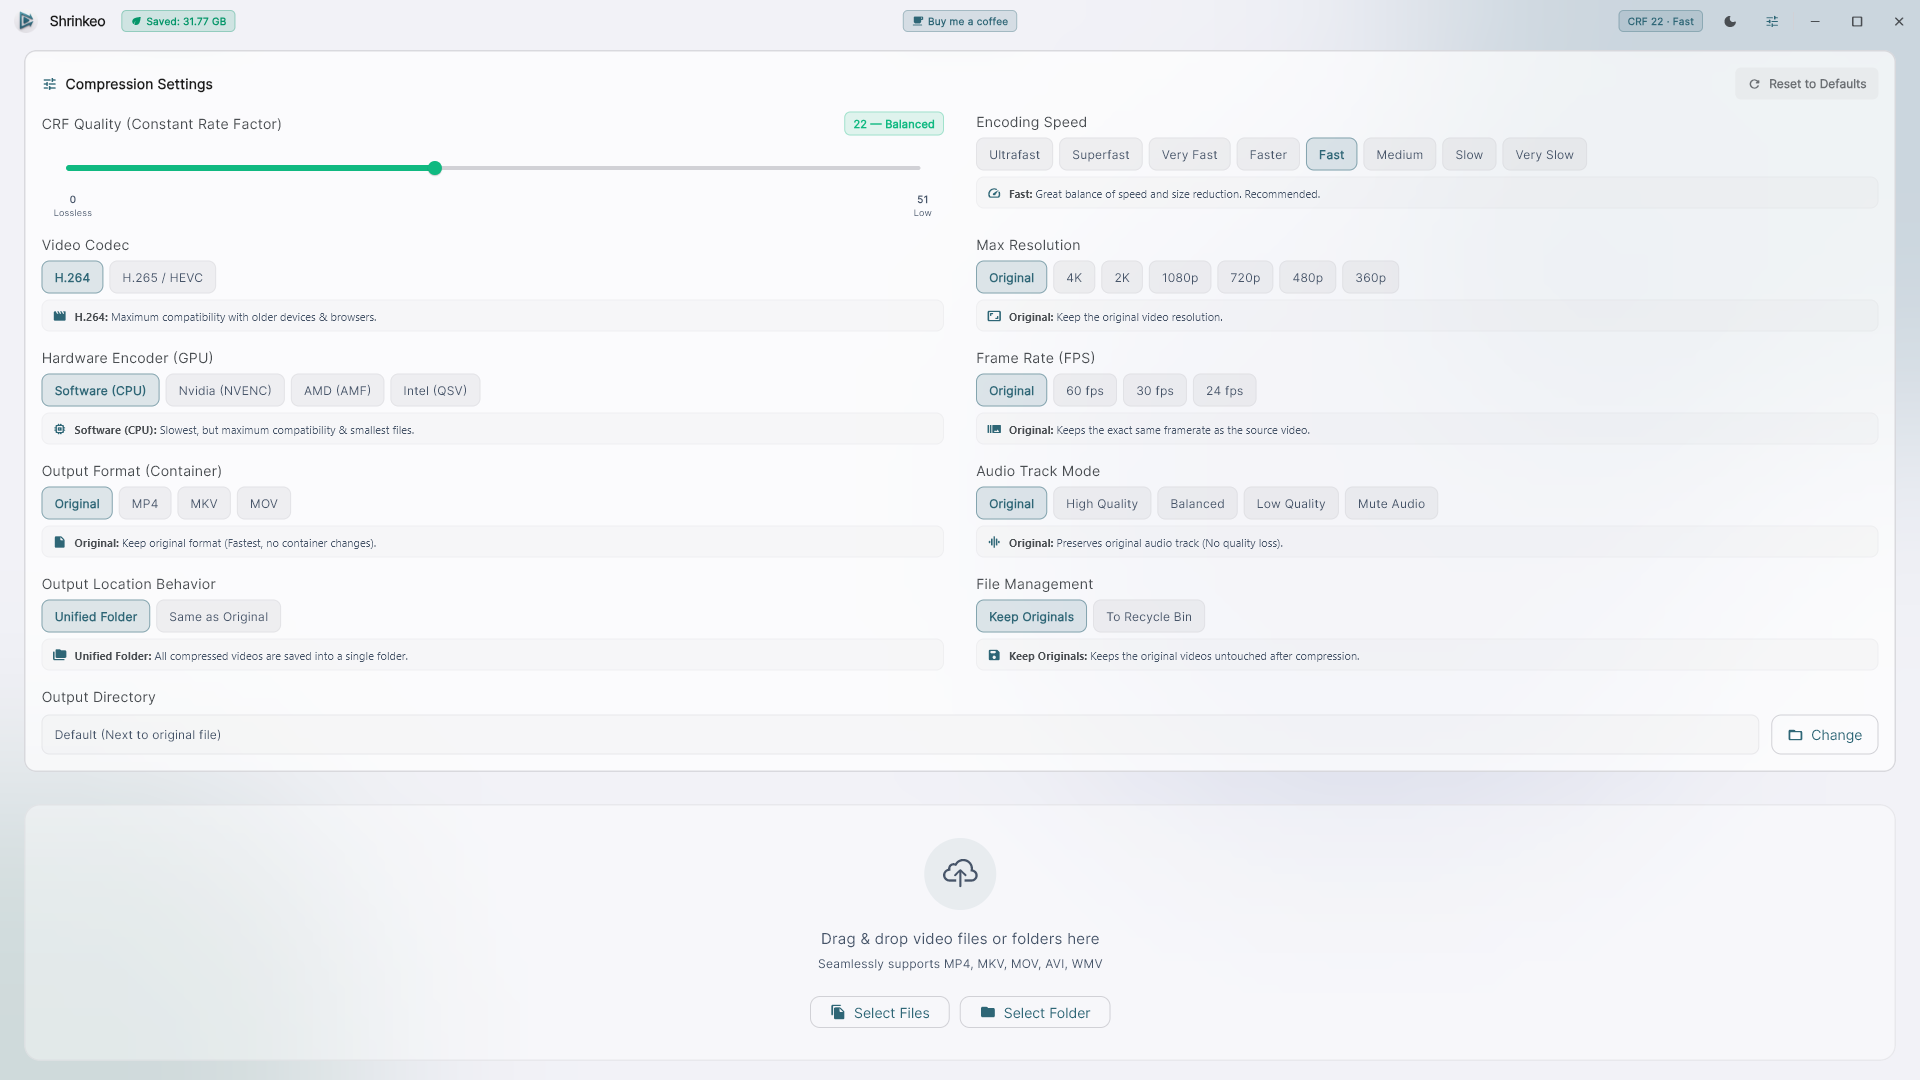Select Mute Audio option
Screen dimensions: 1920x1080
[1392, 504]
